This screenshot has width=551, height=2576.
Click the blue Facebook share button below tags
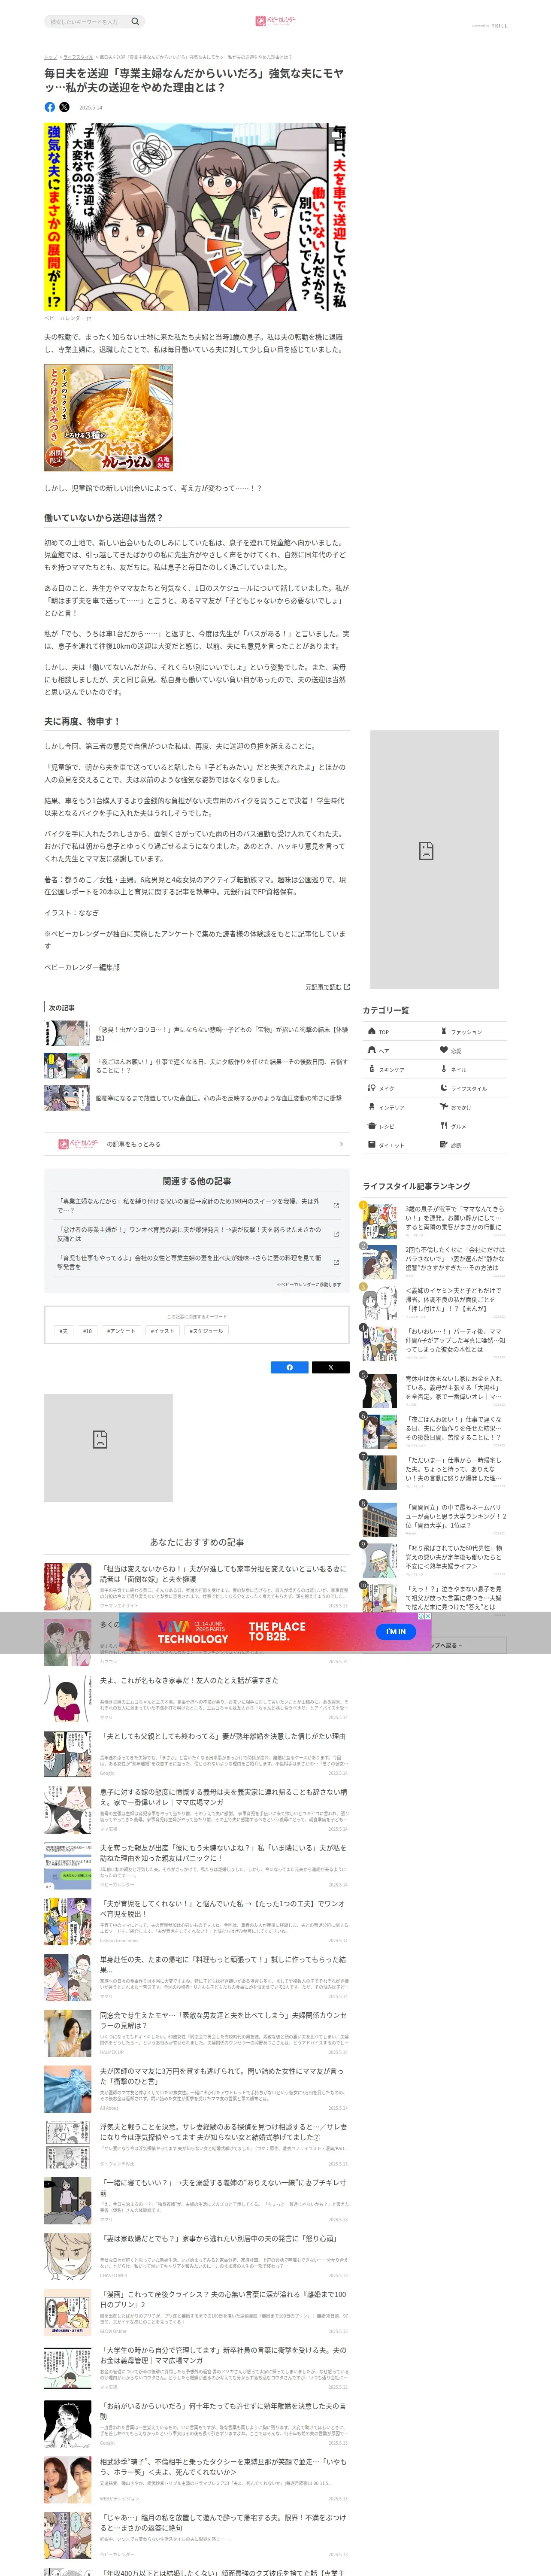pyautogui.click(x=290, y=1367)
